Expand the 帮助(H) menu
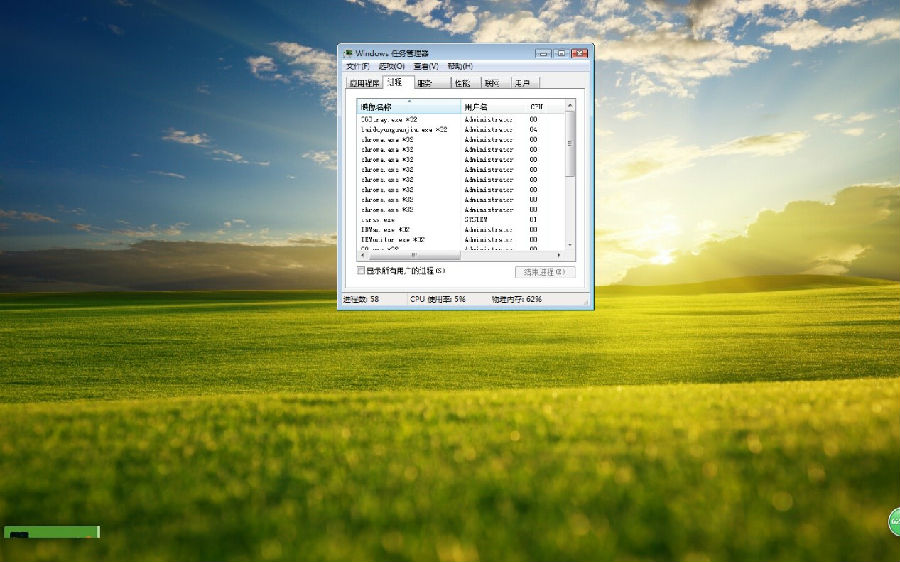900x562 pixels. tap(460, 66)
